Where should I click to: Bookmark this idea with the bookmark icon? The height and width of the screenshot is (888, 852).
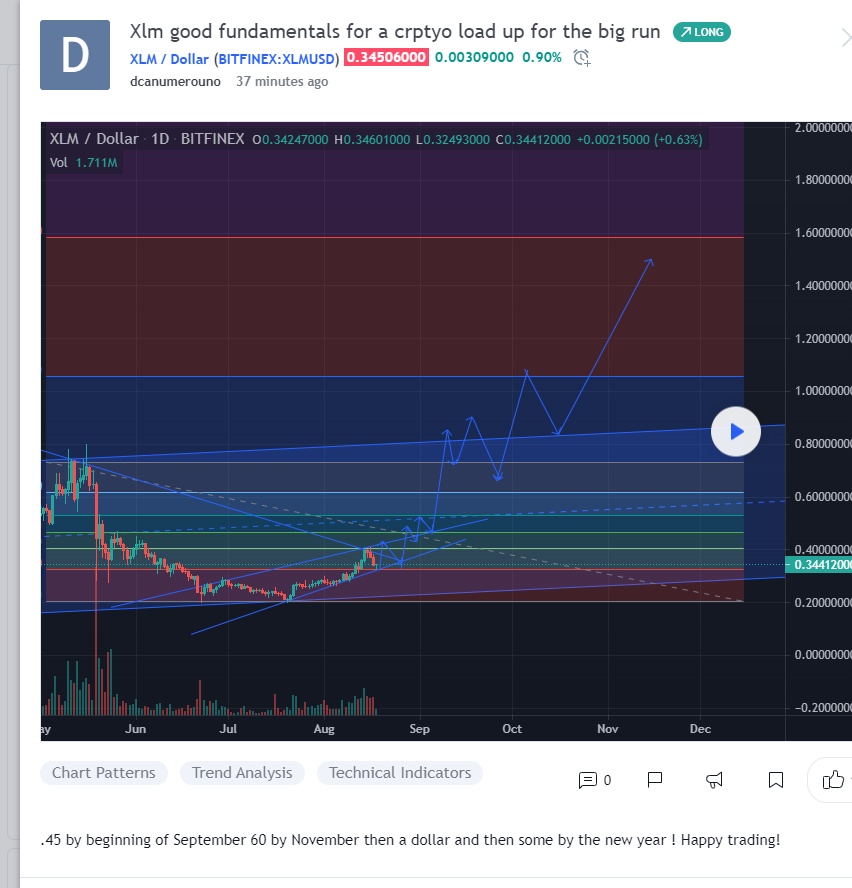pos(775,780)
